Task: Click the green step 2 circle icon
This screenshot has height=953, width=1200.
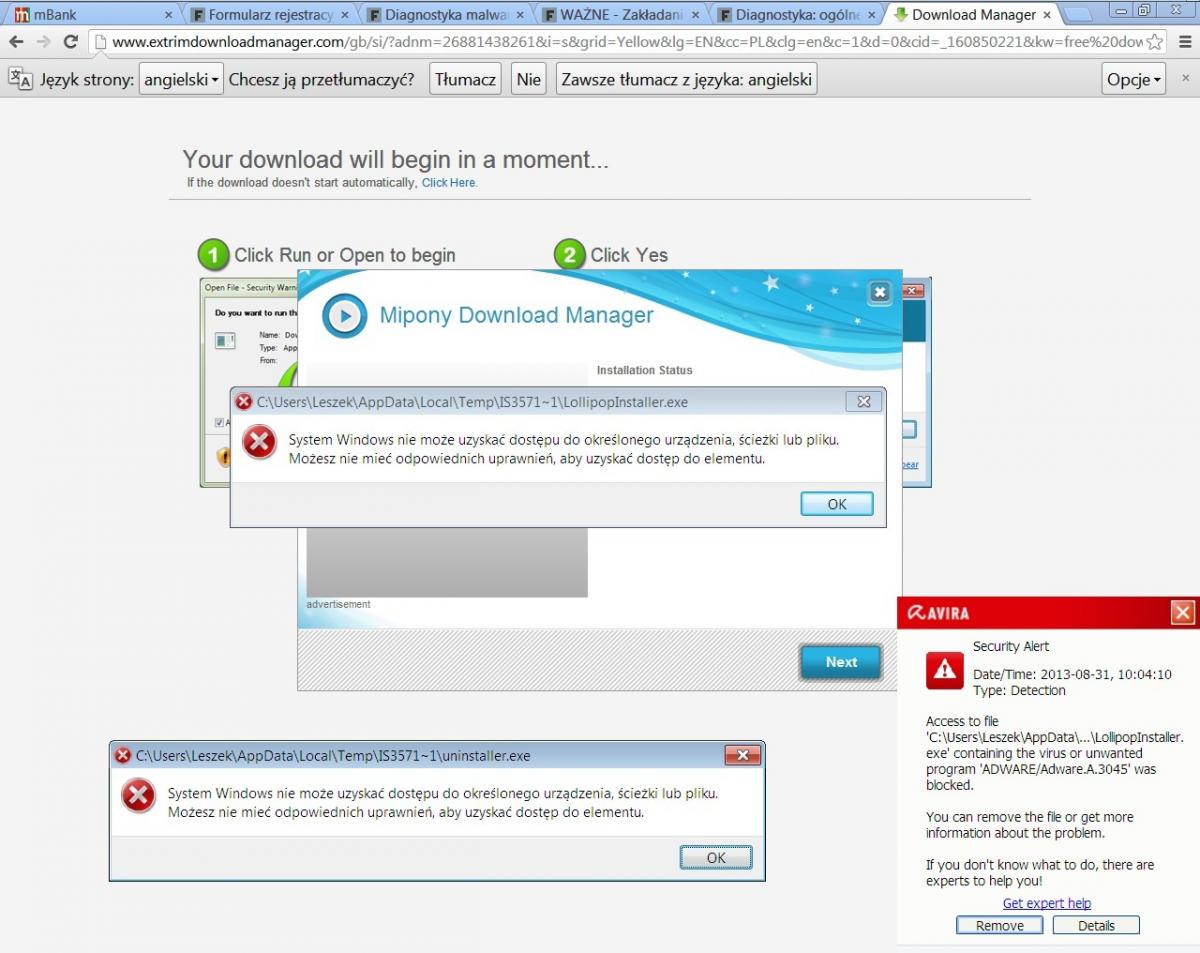Action: [569, 255]
